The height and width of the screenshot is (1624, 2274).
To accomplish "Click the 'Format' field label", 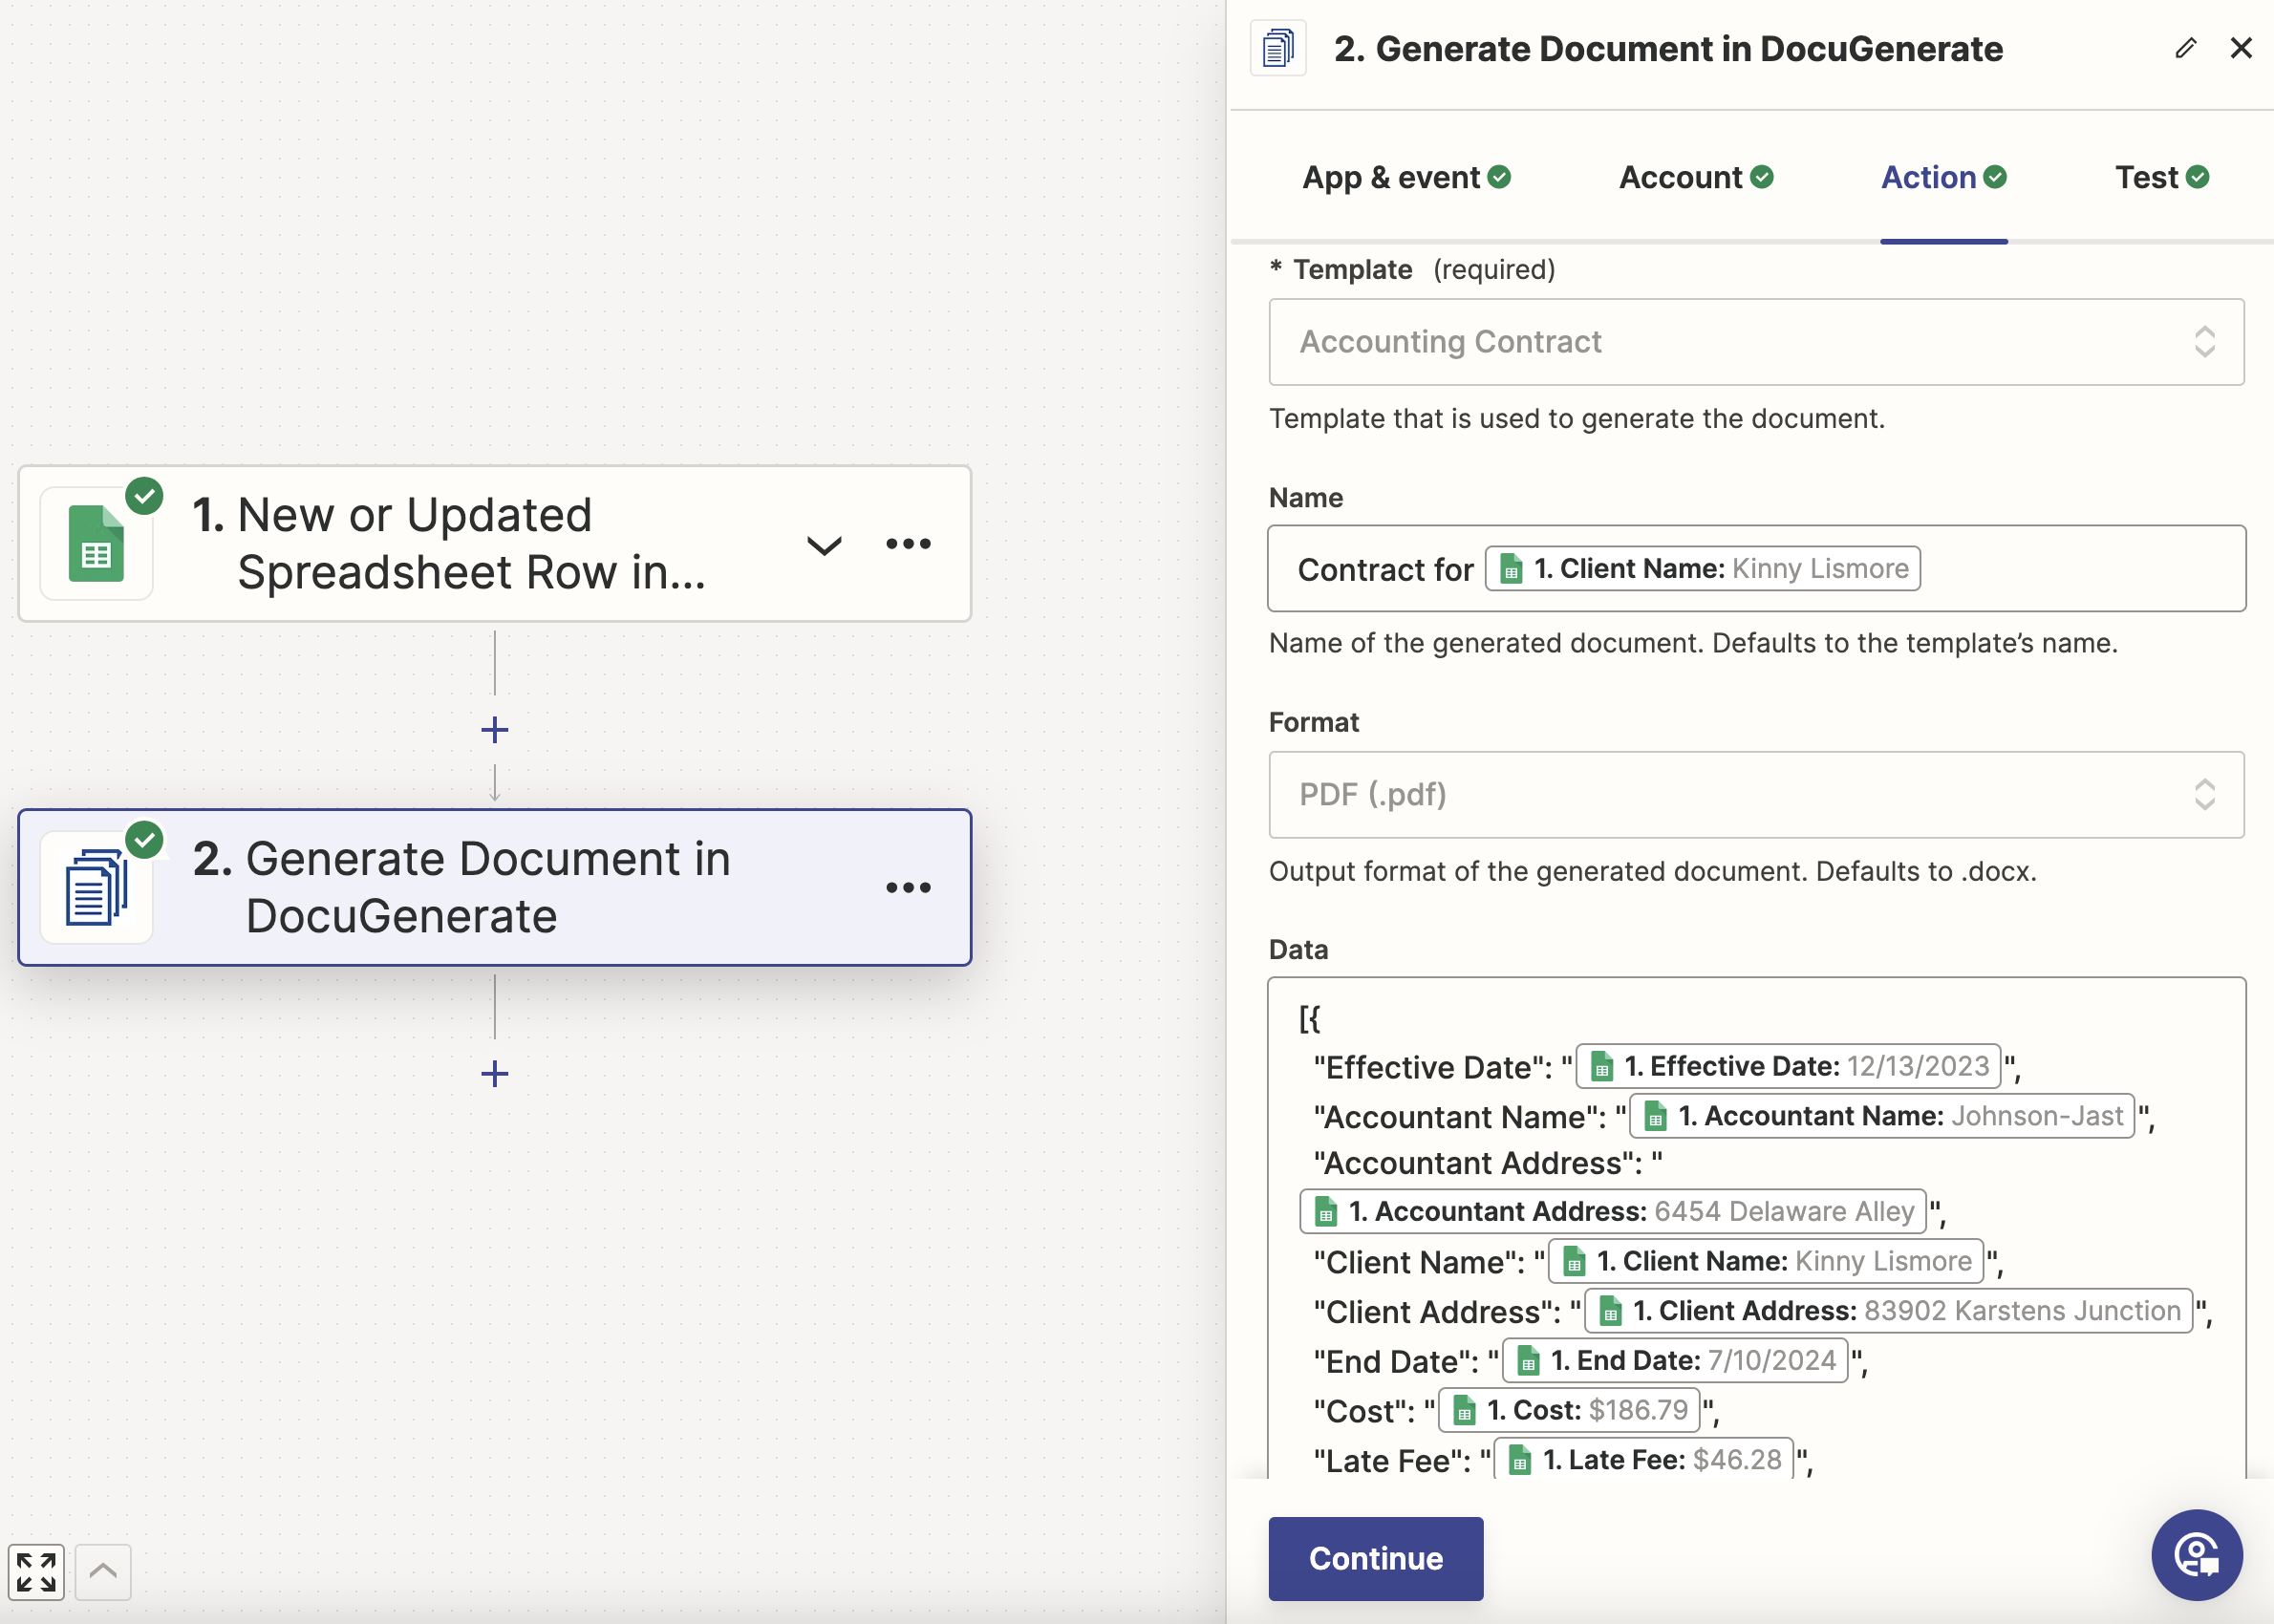I will point(1313,722).
